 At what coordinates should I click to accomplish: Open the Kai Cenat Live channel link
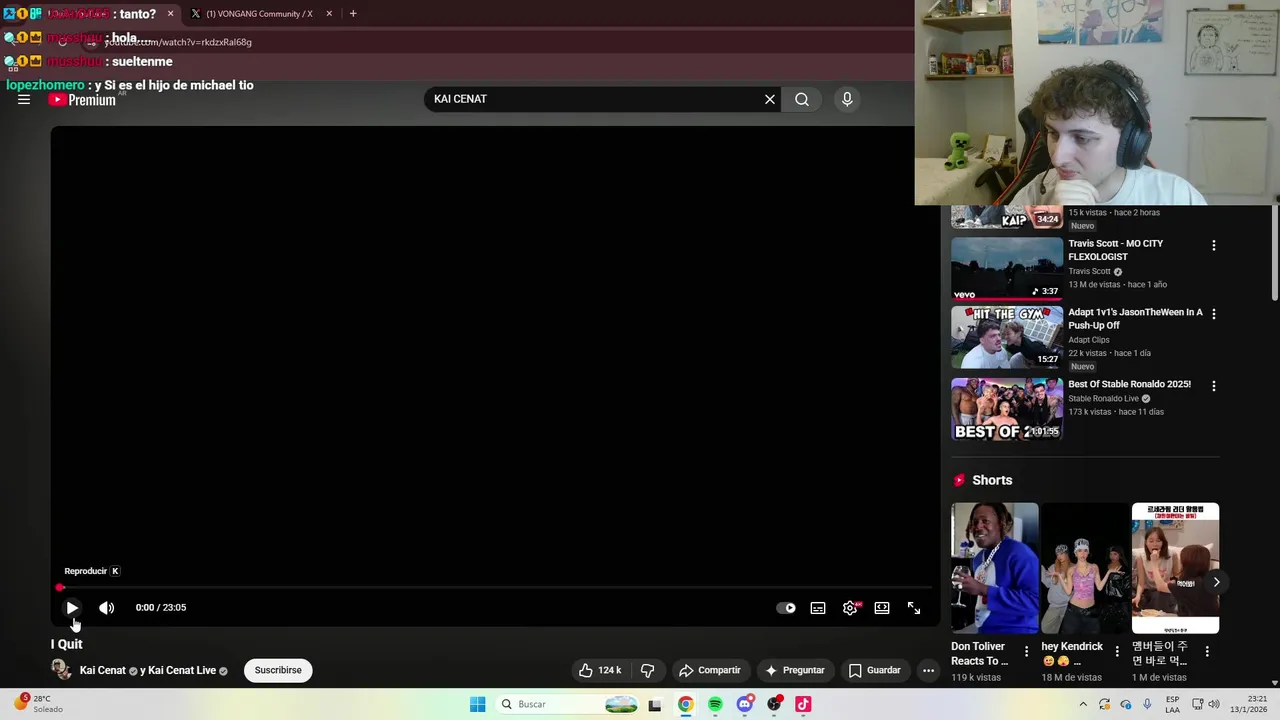pos(182,670)
